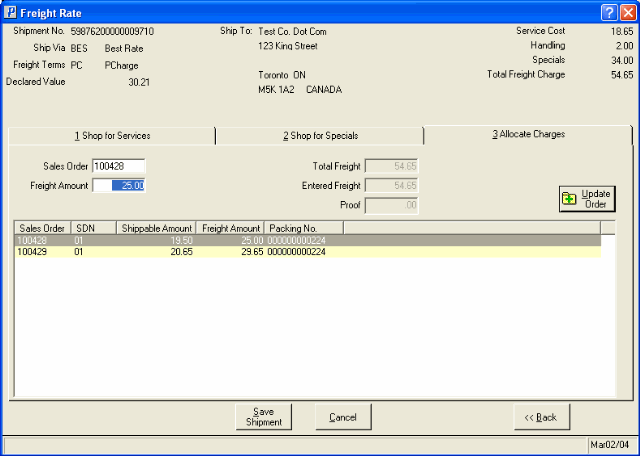Image resolution: width=640 pixels, height=456 pixels.
Task: Click declared value 30.21
Action: pos(139,82)
